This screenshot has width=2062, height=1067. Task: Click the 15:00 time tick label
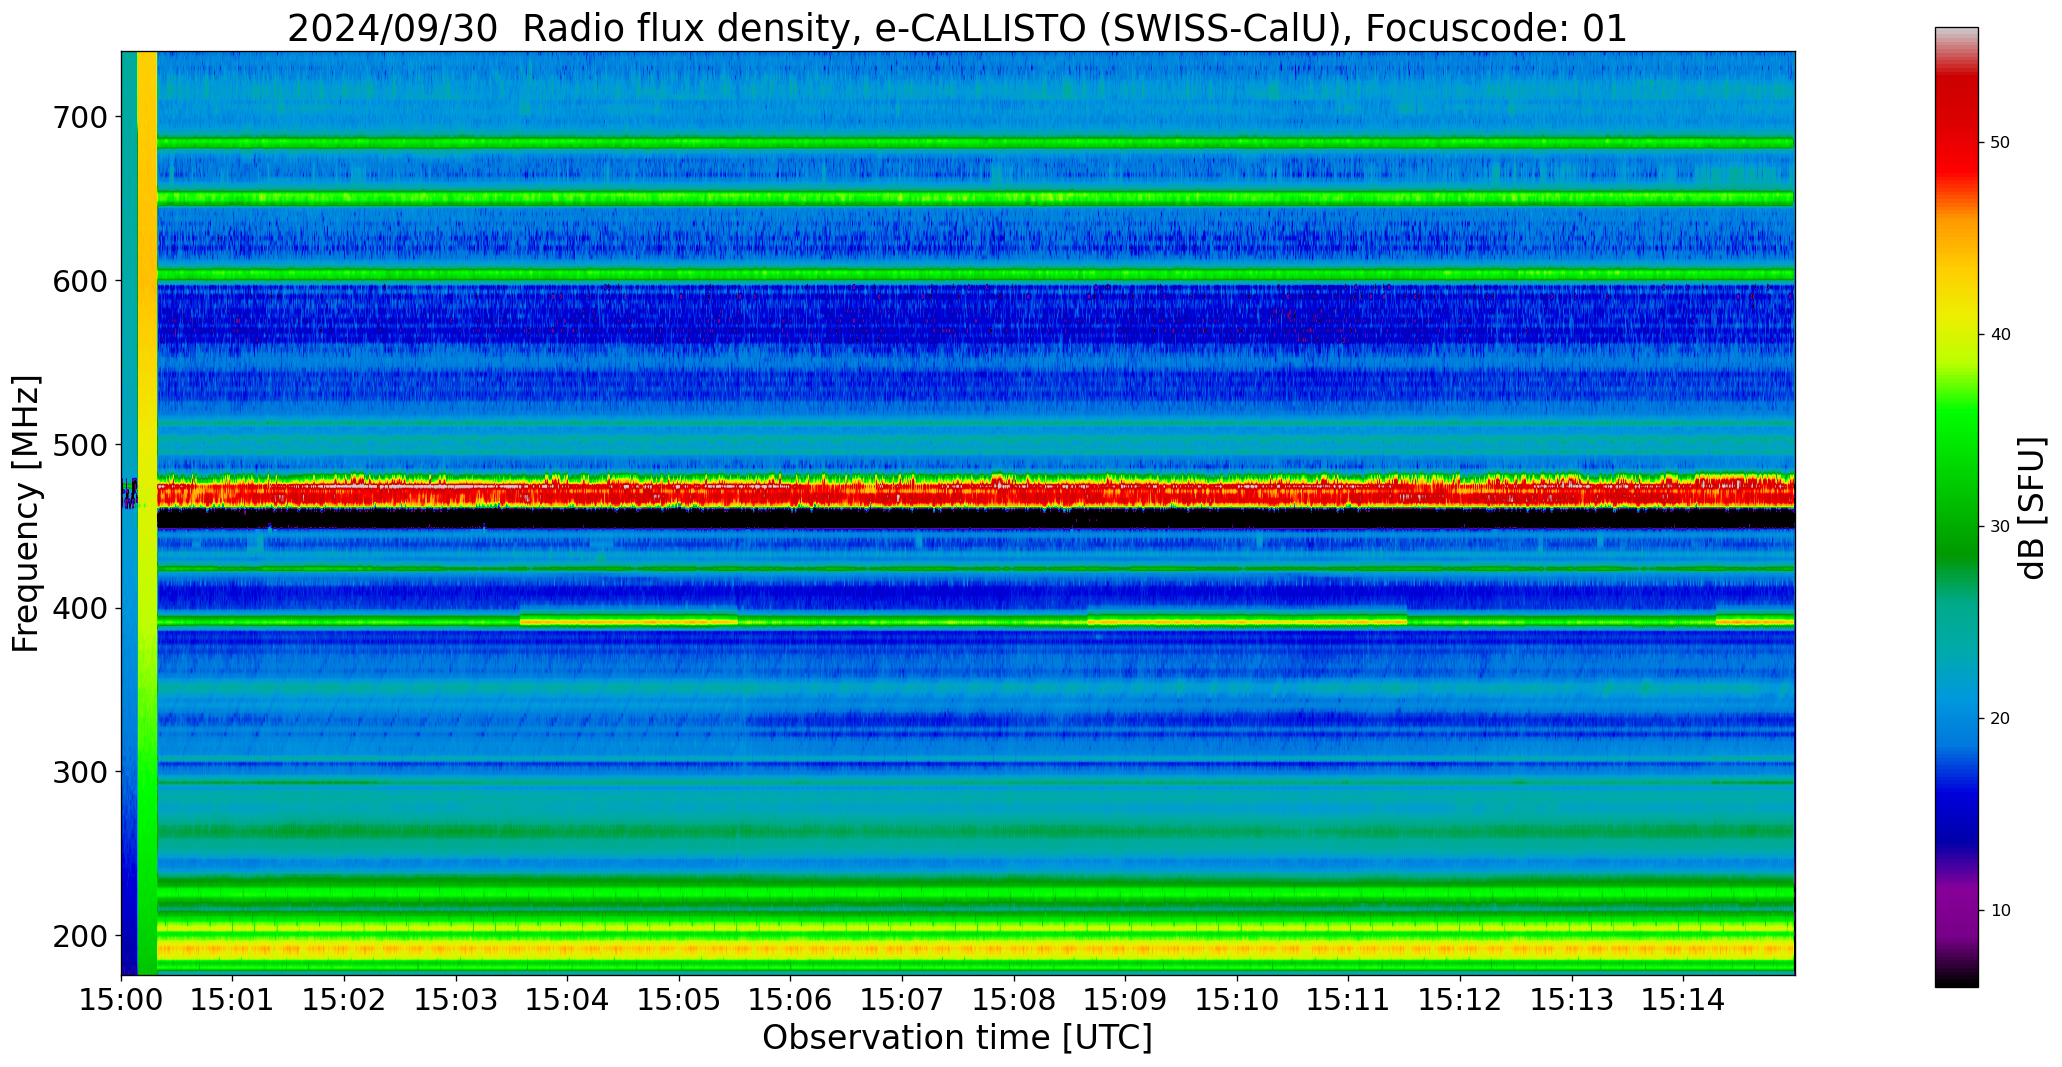pos(122,1000)
